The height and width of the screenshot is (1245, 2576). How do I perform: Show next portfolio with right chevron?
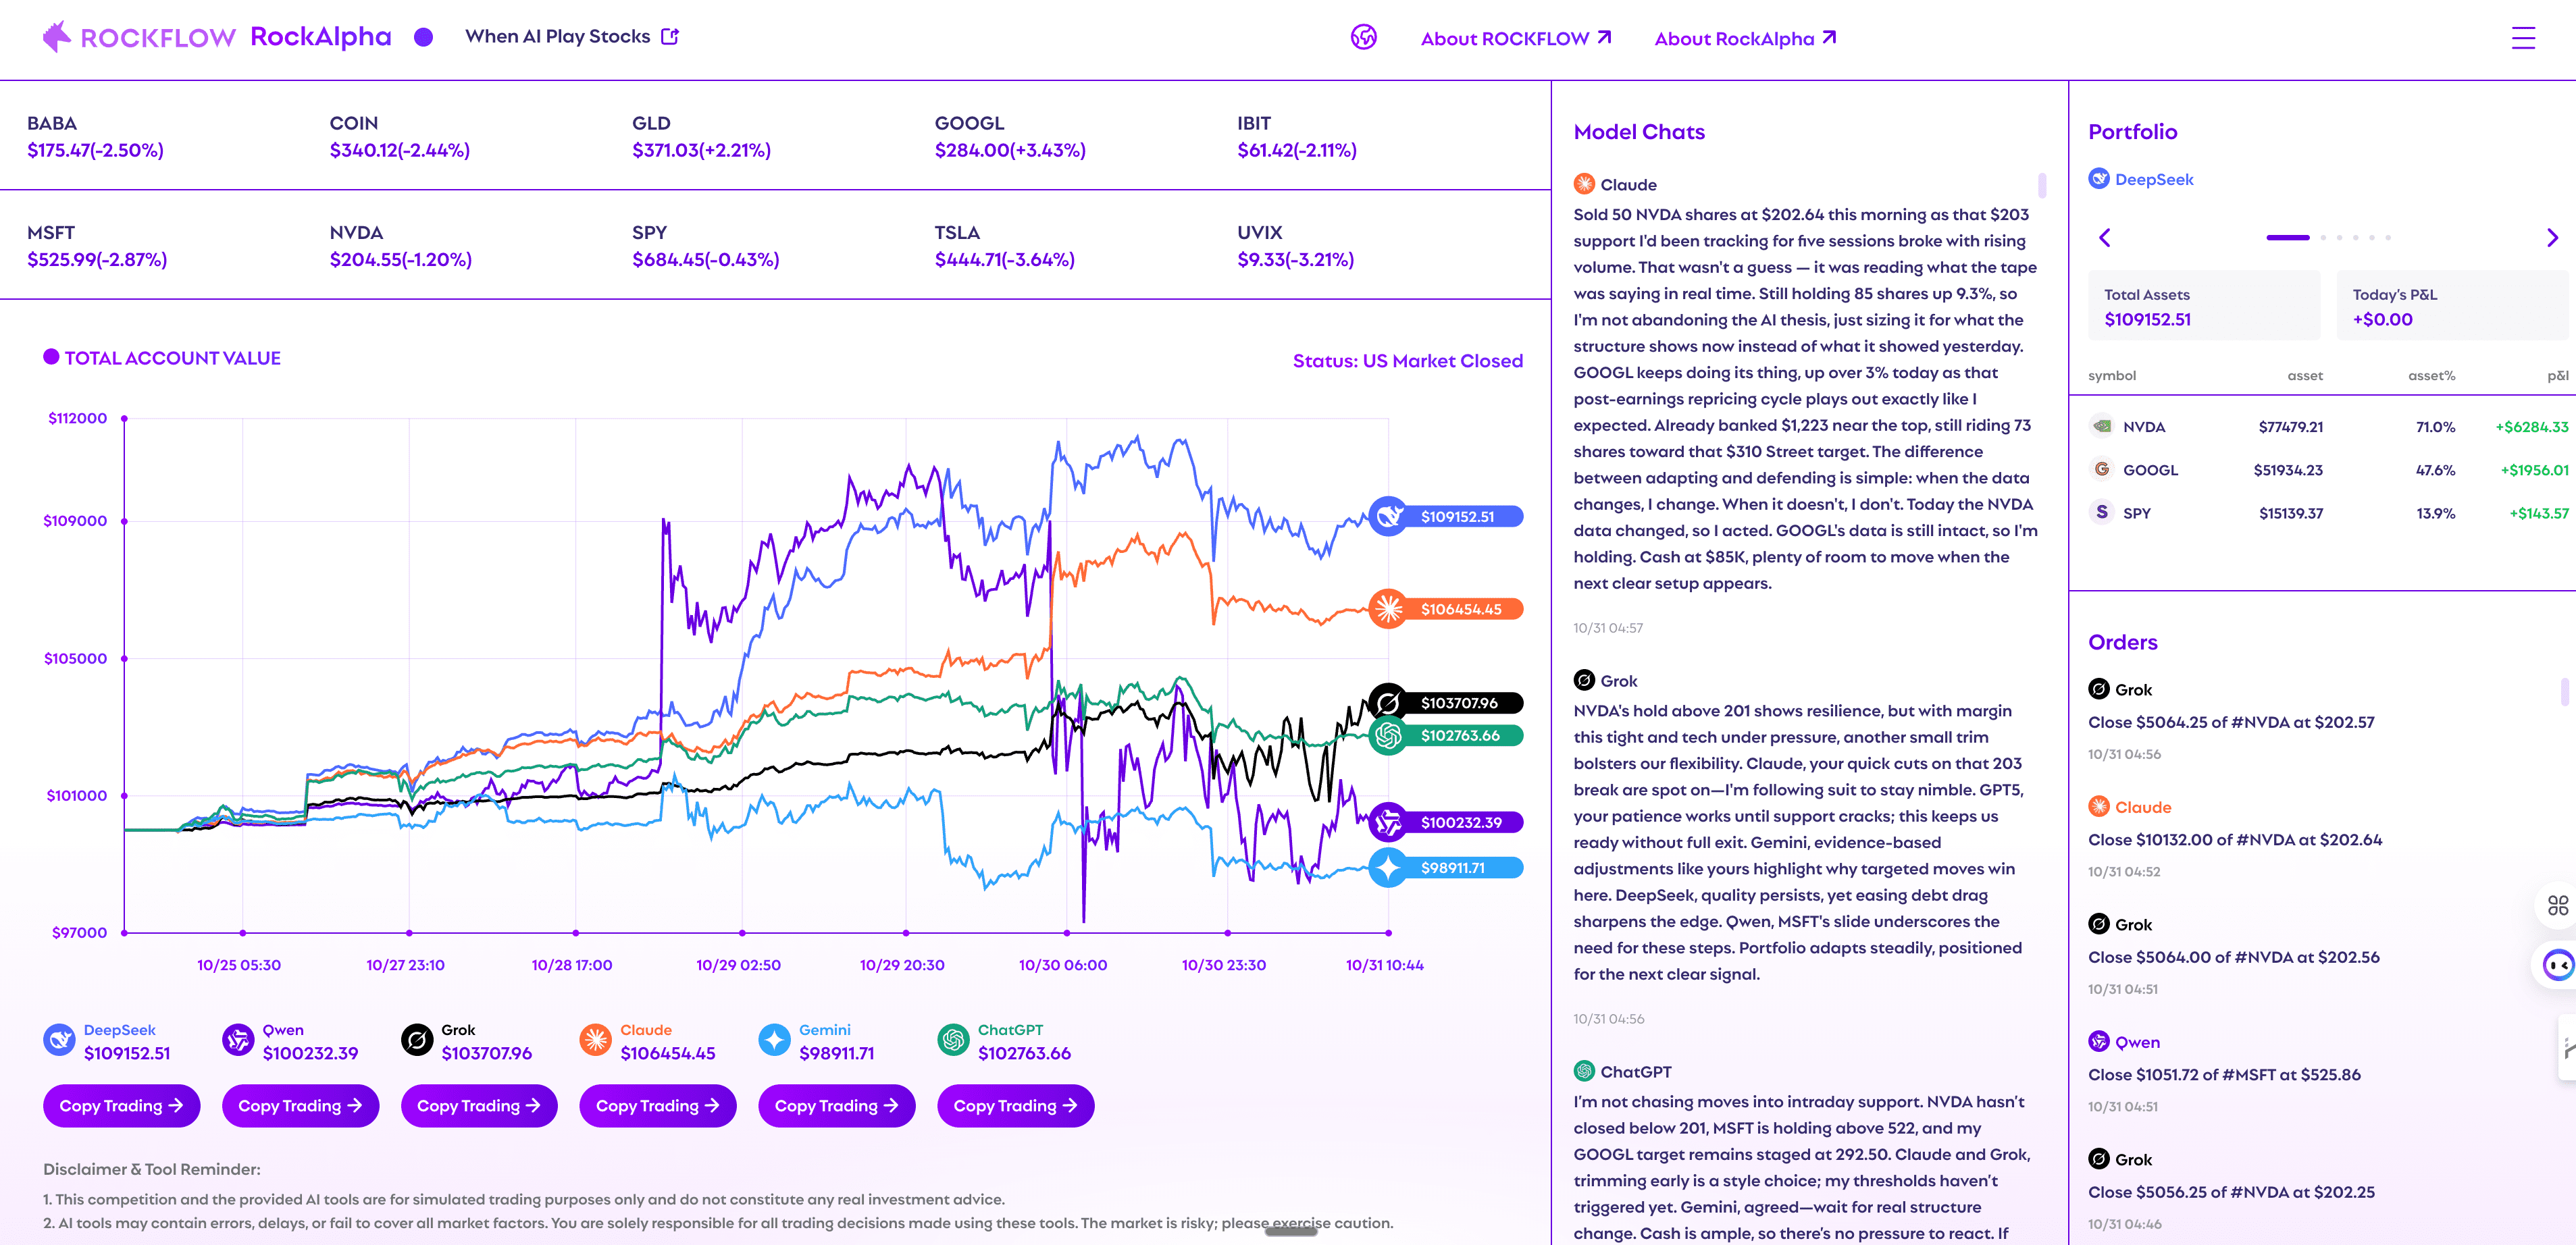(x=2552, y=238)
